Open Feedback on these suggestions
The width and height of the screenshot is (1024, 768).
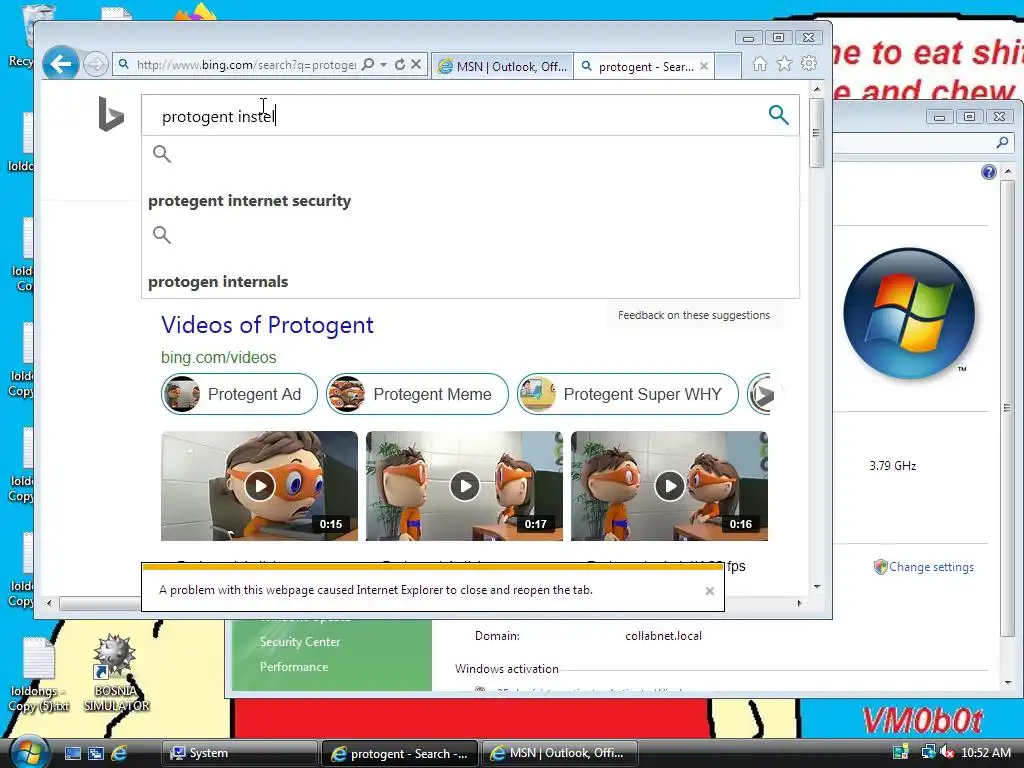694,315
